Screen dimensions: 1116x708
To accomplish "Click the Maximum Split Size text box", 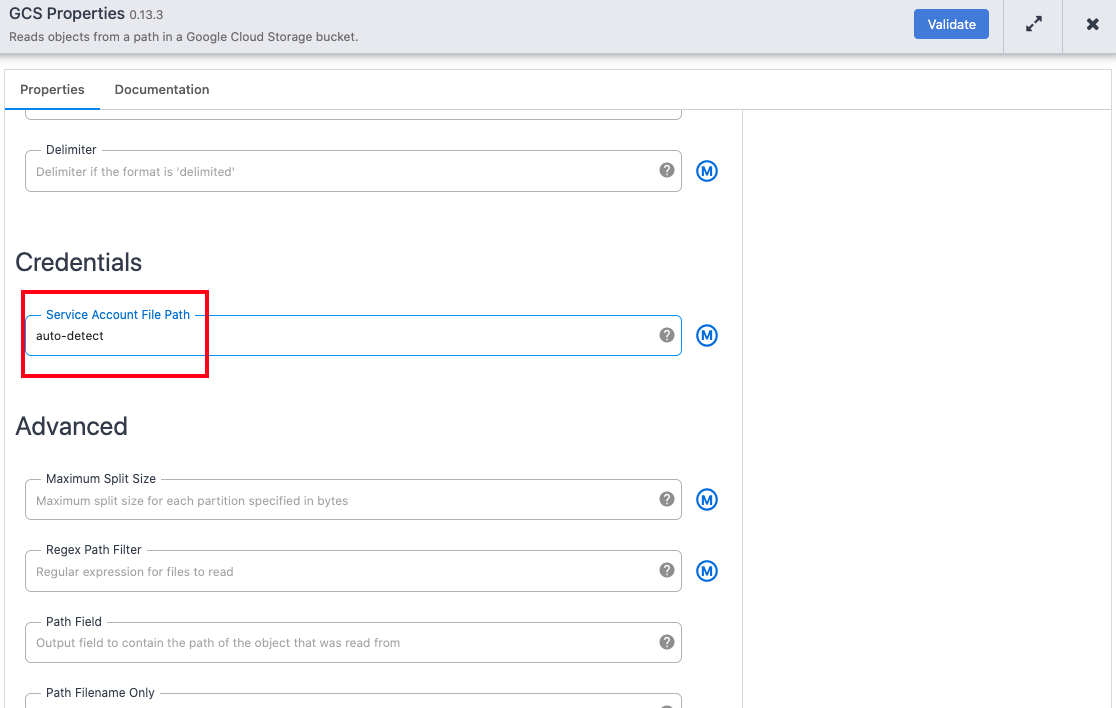I will click(340, 500).
